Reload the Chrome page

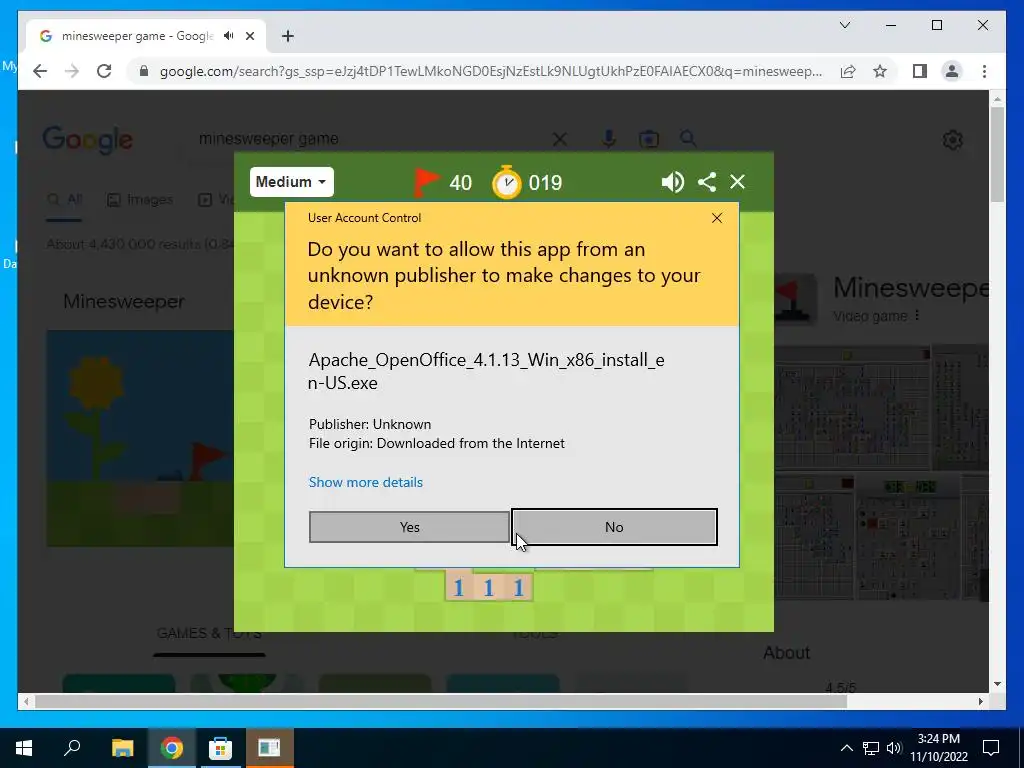click(104, 71)
